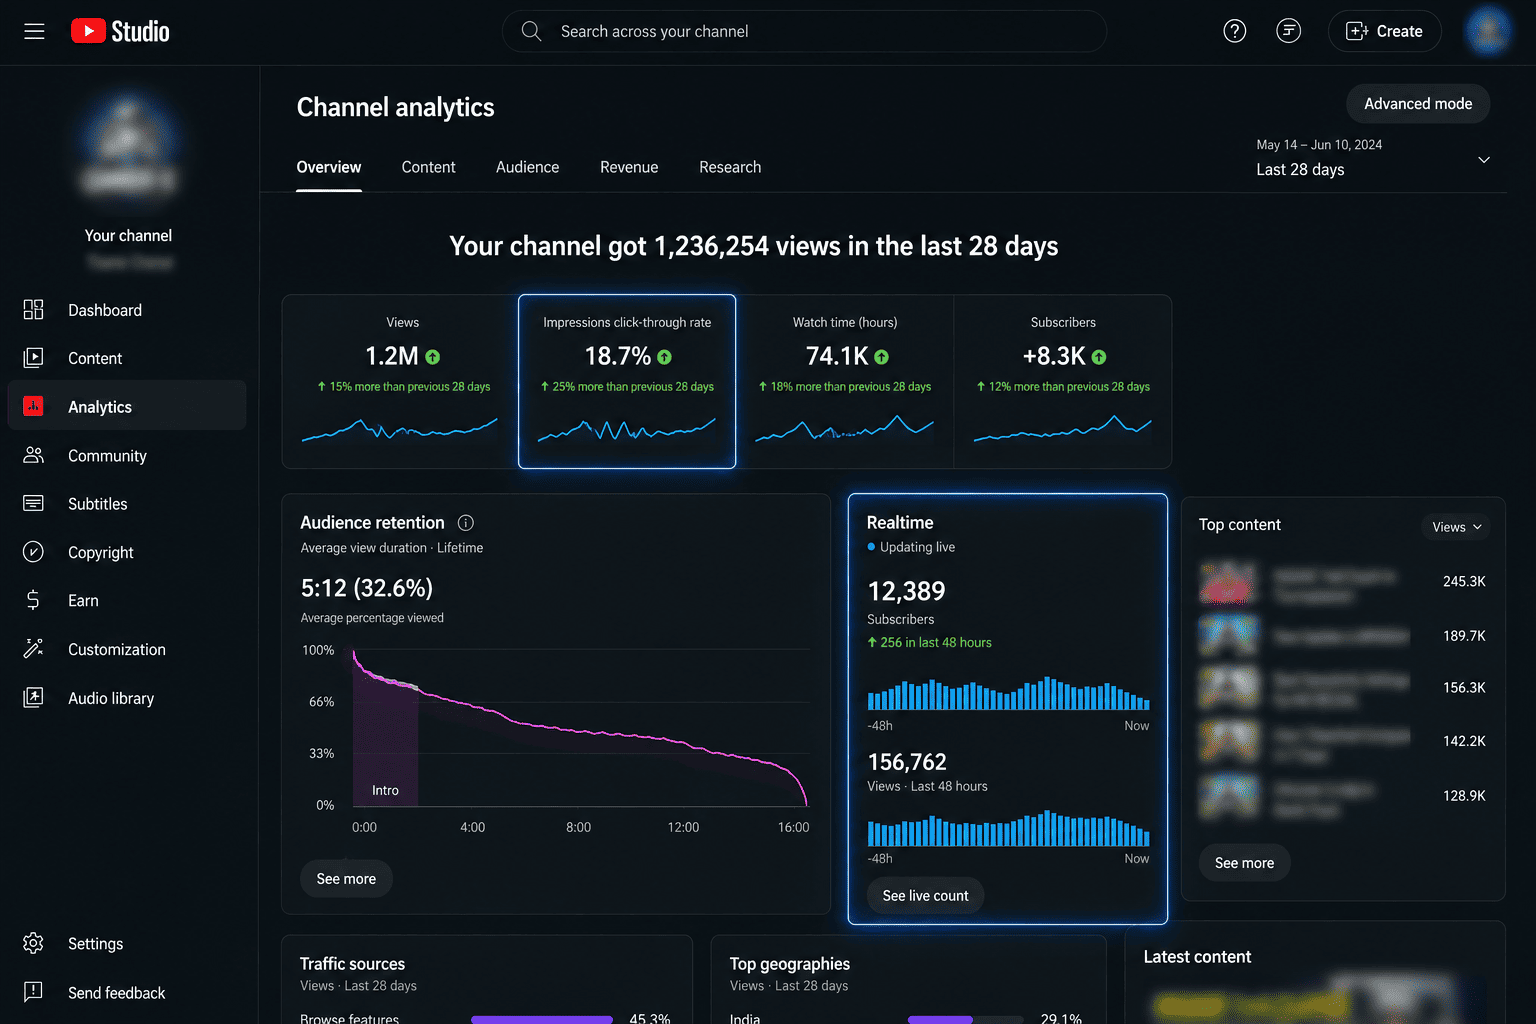
Task: Click the Browse features traffic source bar
Action: [x=541, y=1019]
